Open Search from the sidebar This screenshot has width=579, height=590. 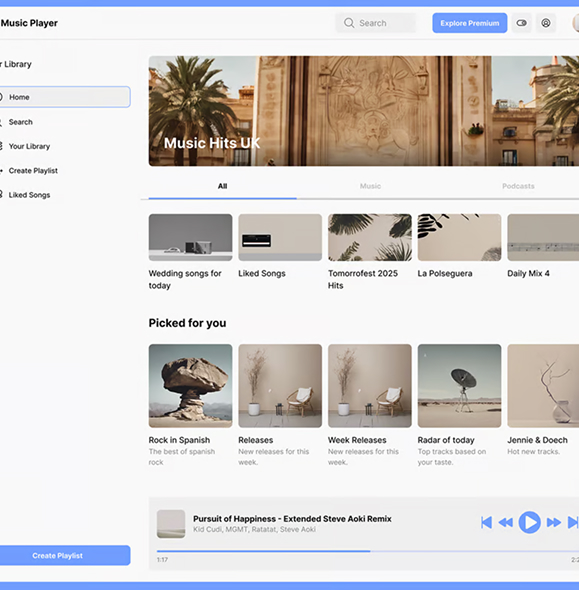tap(20, 122)
